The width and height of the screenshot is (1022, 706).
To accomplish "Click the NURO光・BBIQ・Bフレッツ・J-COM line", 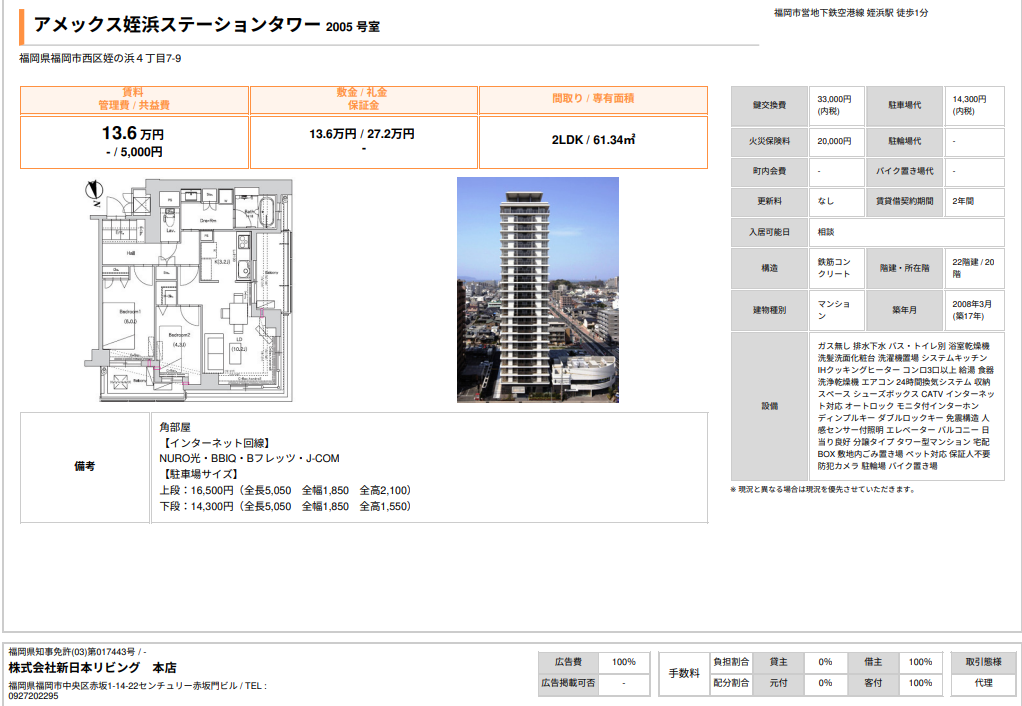I will 250,459.
